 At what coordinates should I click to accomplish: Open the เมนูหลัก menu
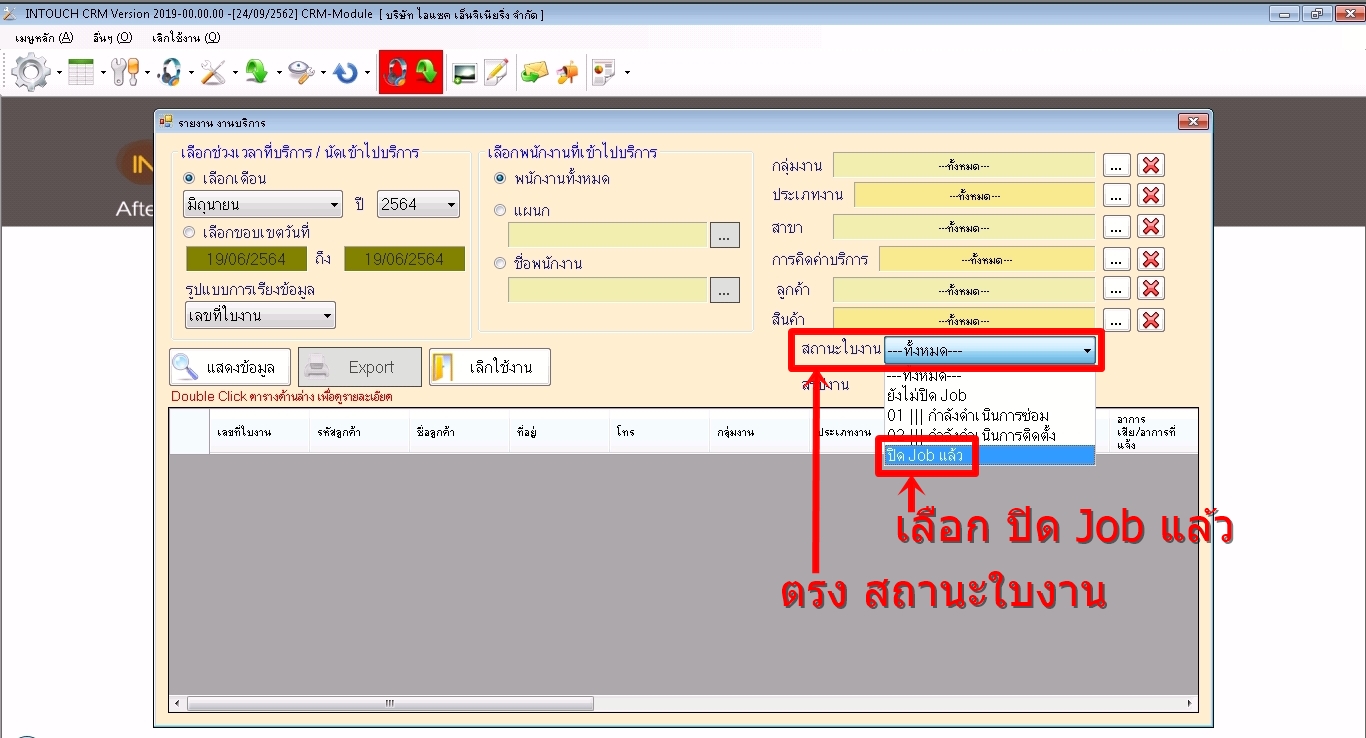tap(44, 38)
